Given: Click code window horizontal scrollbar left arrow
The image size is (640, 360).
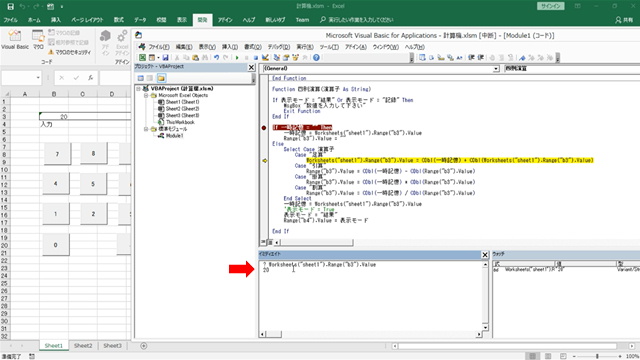Looking at the screenshot, I should tap(277, 242).
